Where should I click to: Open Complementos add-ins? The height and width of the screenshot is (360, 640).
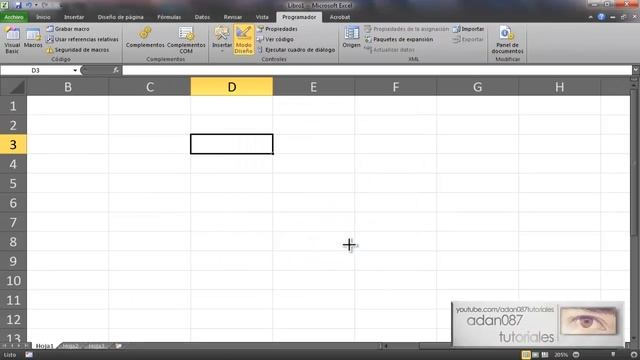[x=145, y=38]
